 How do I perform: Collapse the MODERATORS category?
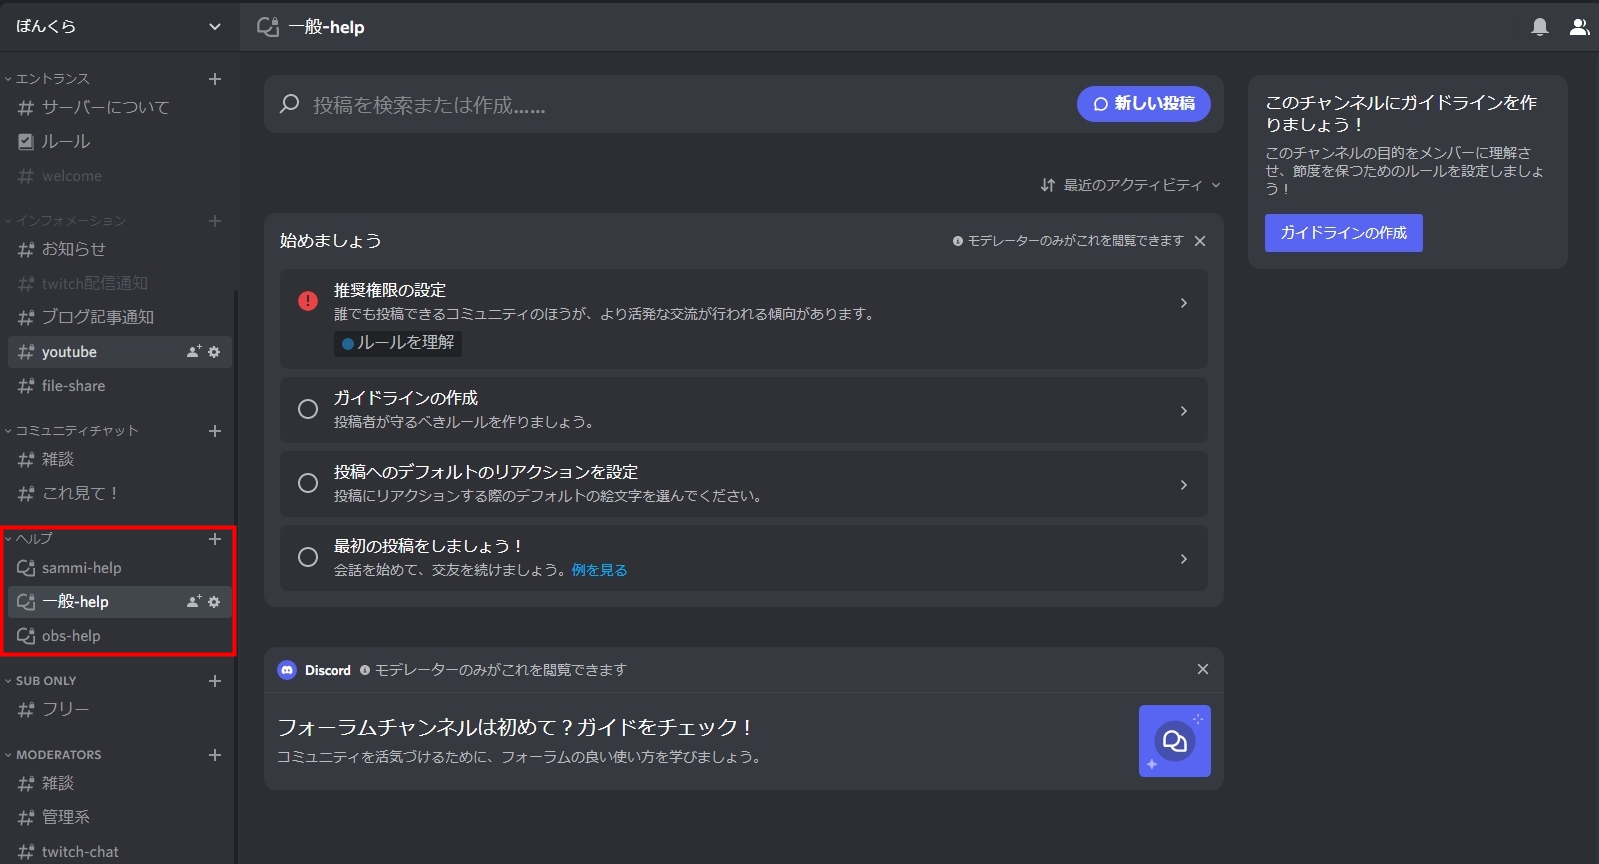(x=52, y=755)
